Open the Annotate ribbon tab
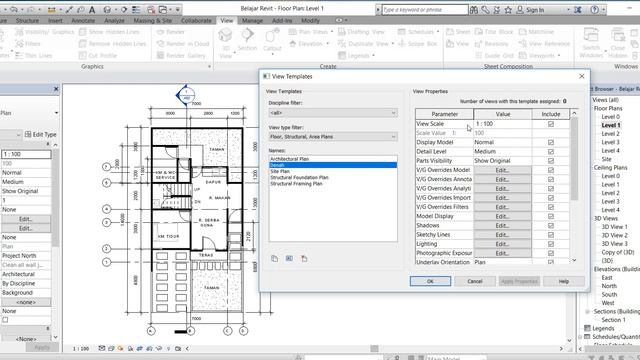Image resolution: width=640 pixels, height=360 pixels. click(x=83, y=20)
